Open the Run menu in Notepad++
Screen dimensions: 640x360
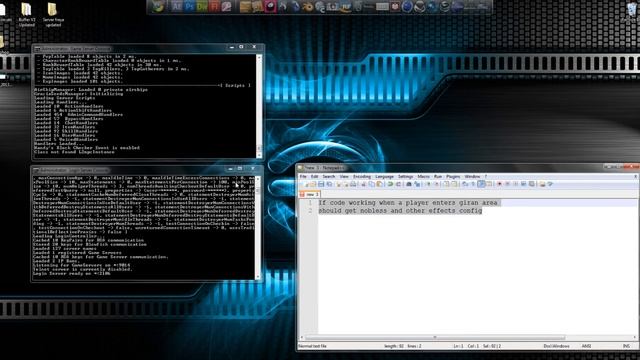tap(438, 177)
